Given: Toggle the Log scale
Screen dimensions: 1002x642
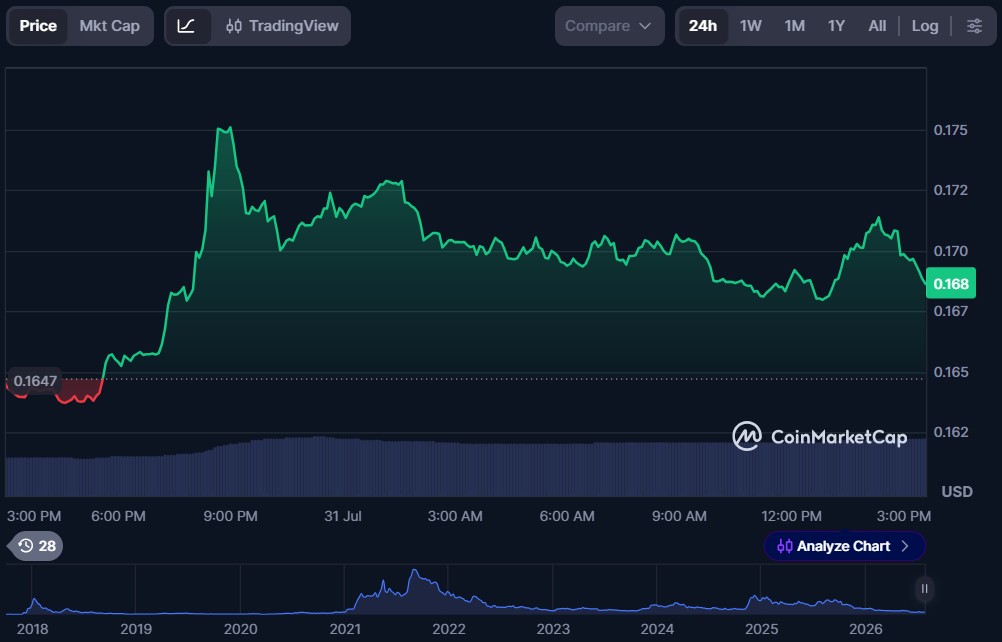Looking at the screenshot, I should click(x=925, y=26).
